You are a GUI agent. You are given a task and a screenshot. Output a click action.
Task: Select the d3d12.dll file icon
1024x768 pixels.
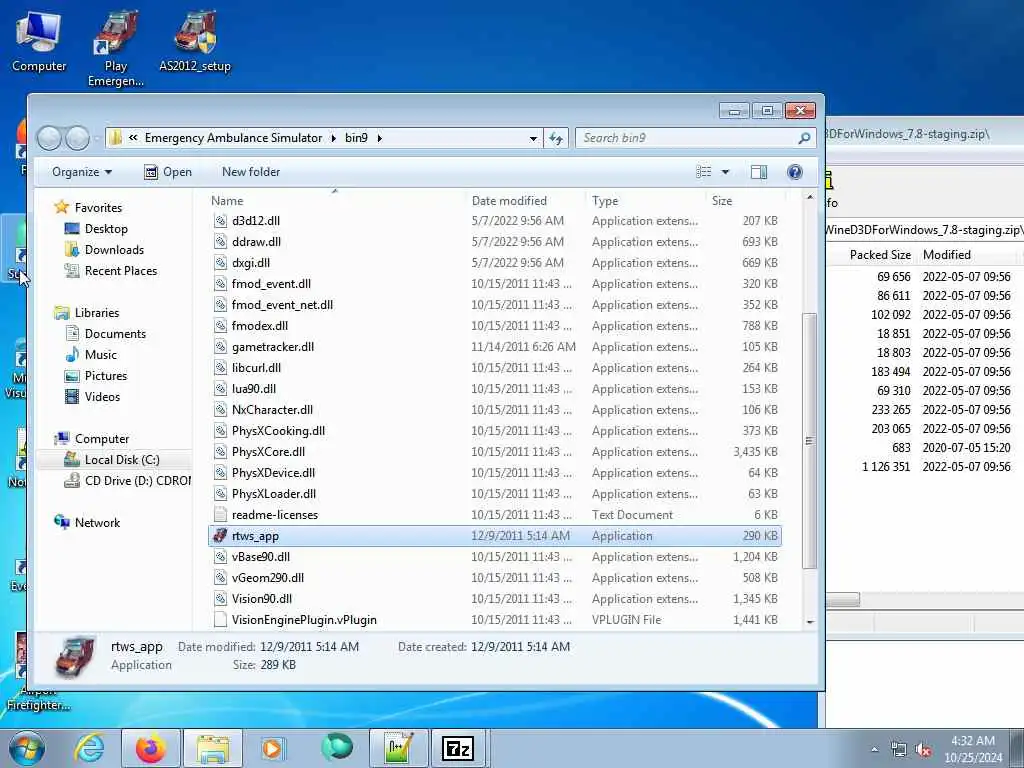[x=221, y=221]
